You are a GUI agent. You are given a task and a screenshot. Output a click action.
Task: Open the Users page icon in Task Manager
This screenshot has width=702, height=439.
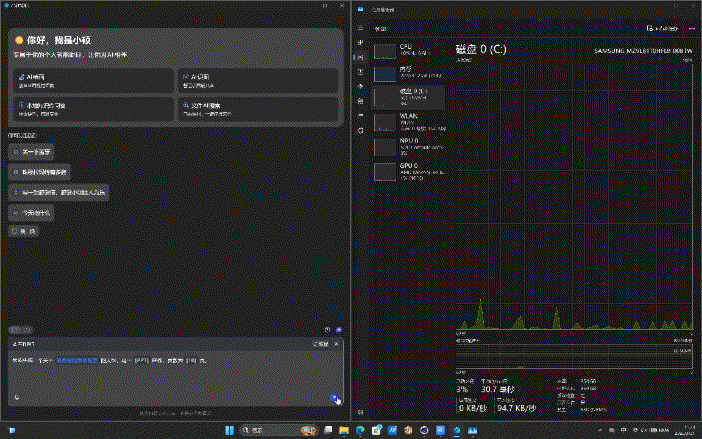[359, 101]
